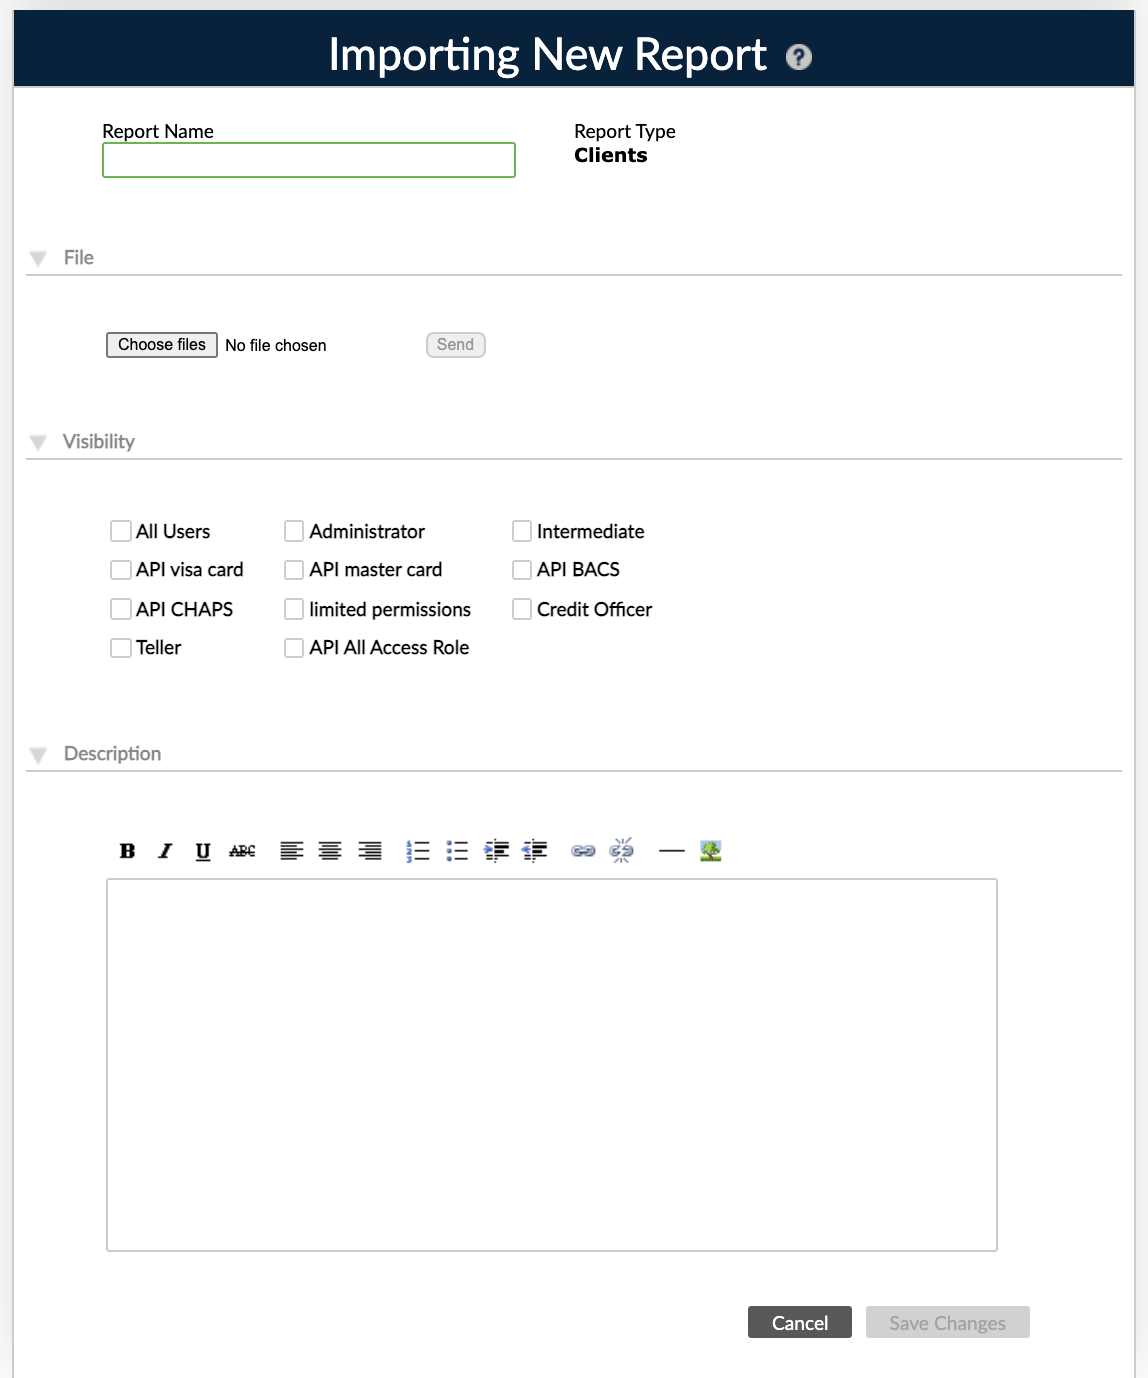Image resolution: width=1148 pixels, height=1378 pixels.
Task: Enable the All Users visibility checkbox
Action: 121,531
